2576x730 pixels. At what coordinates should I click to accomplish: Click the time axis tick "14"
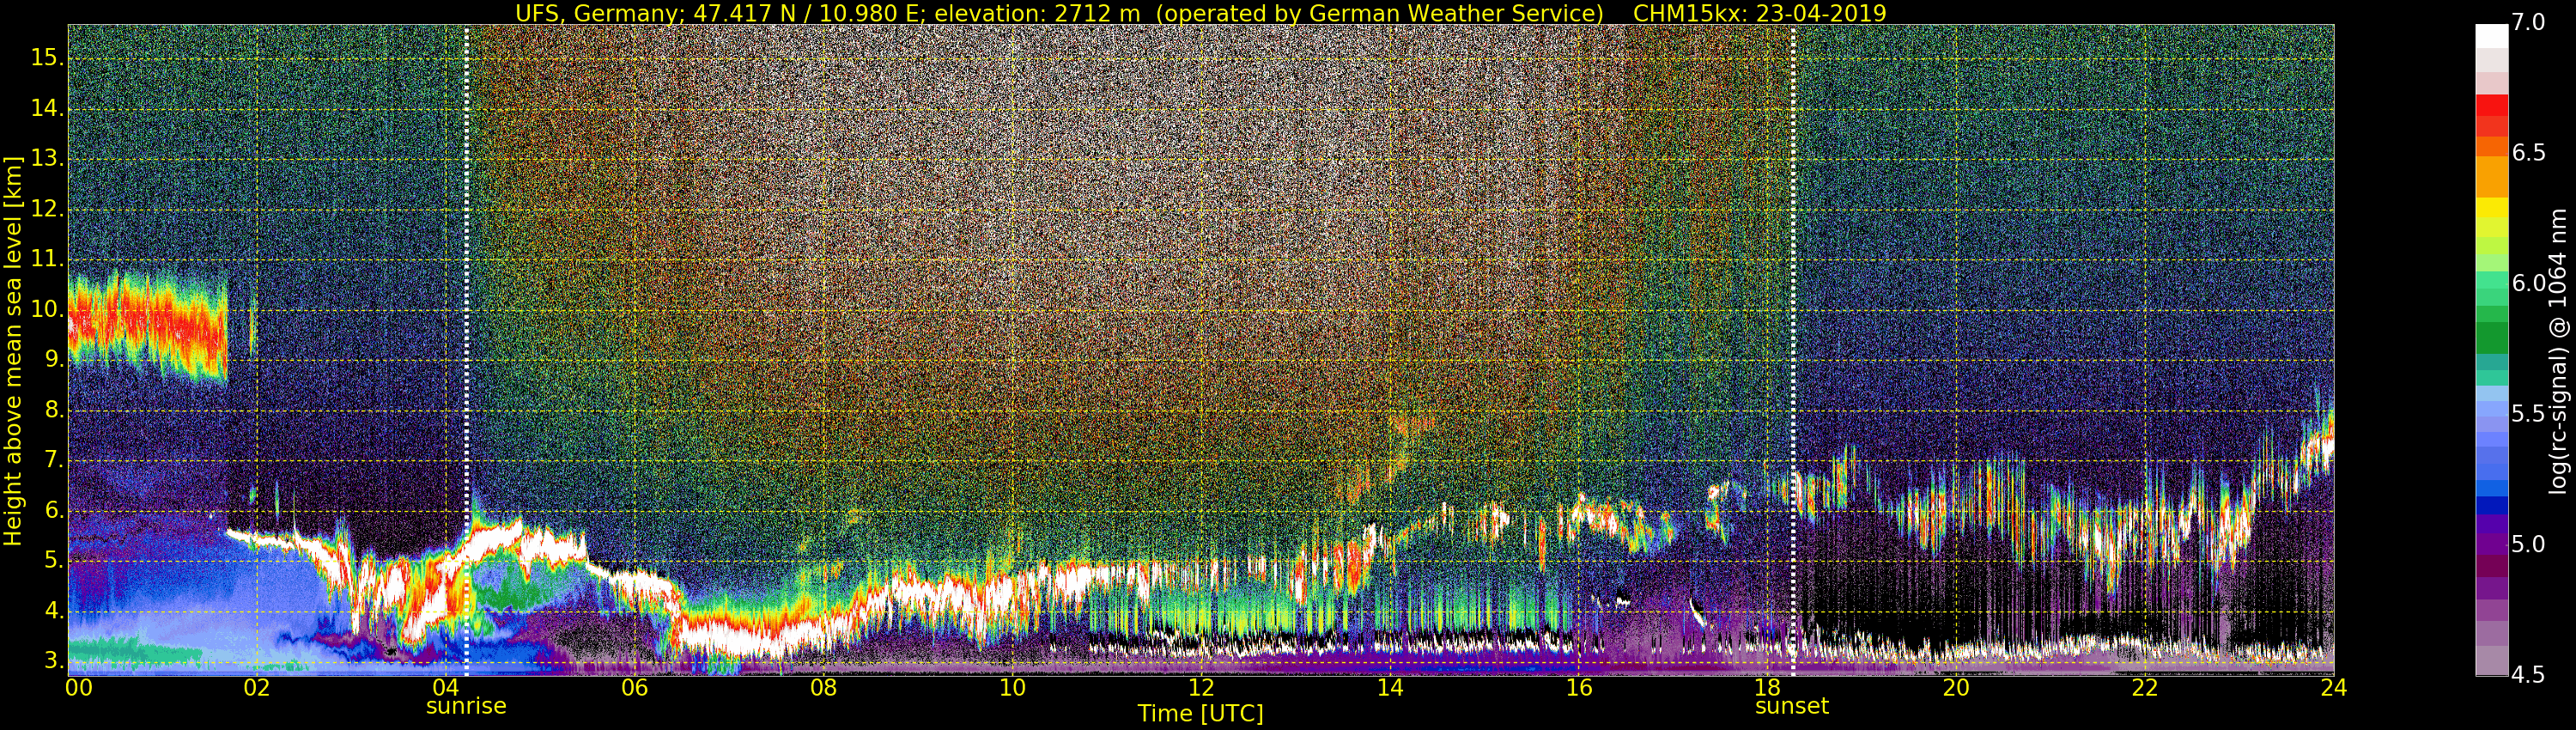tap(1390, 688)
